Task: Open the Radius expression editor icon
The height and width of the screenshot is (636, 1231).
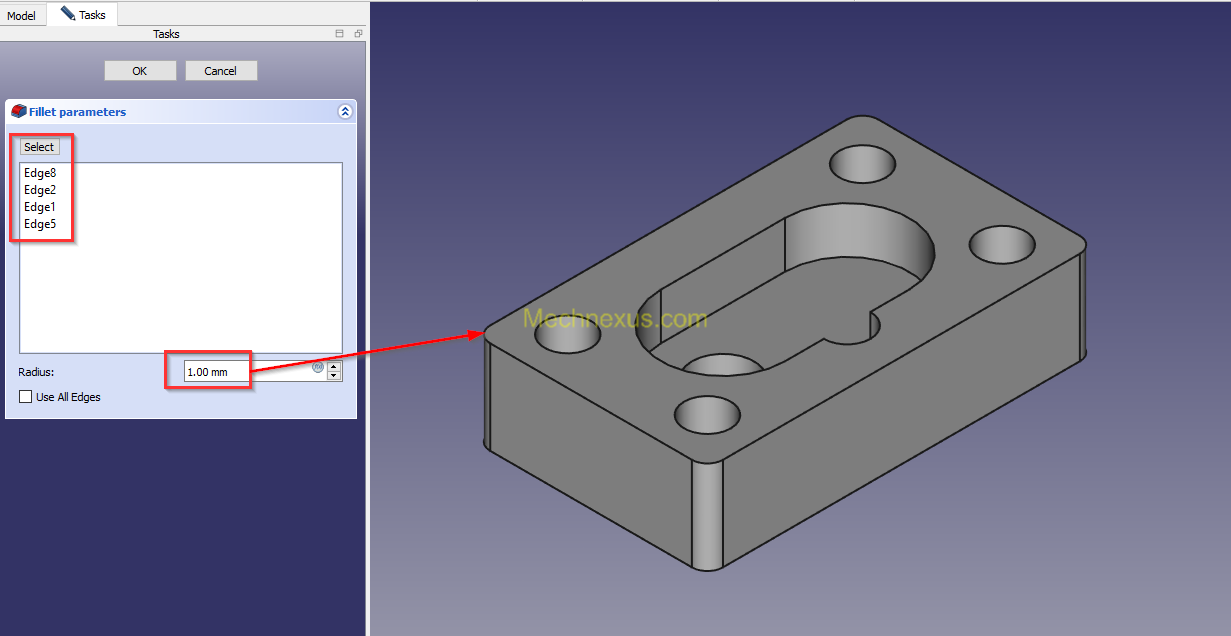Action: tap(318, 367)
